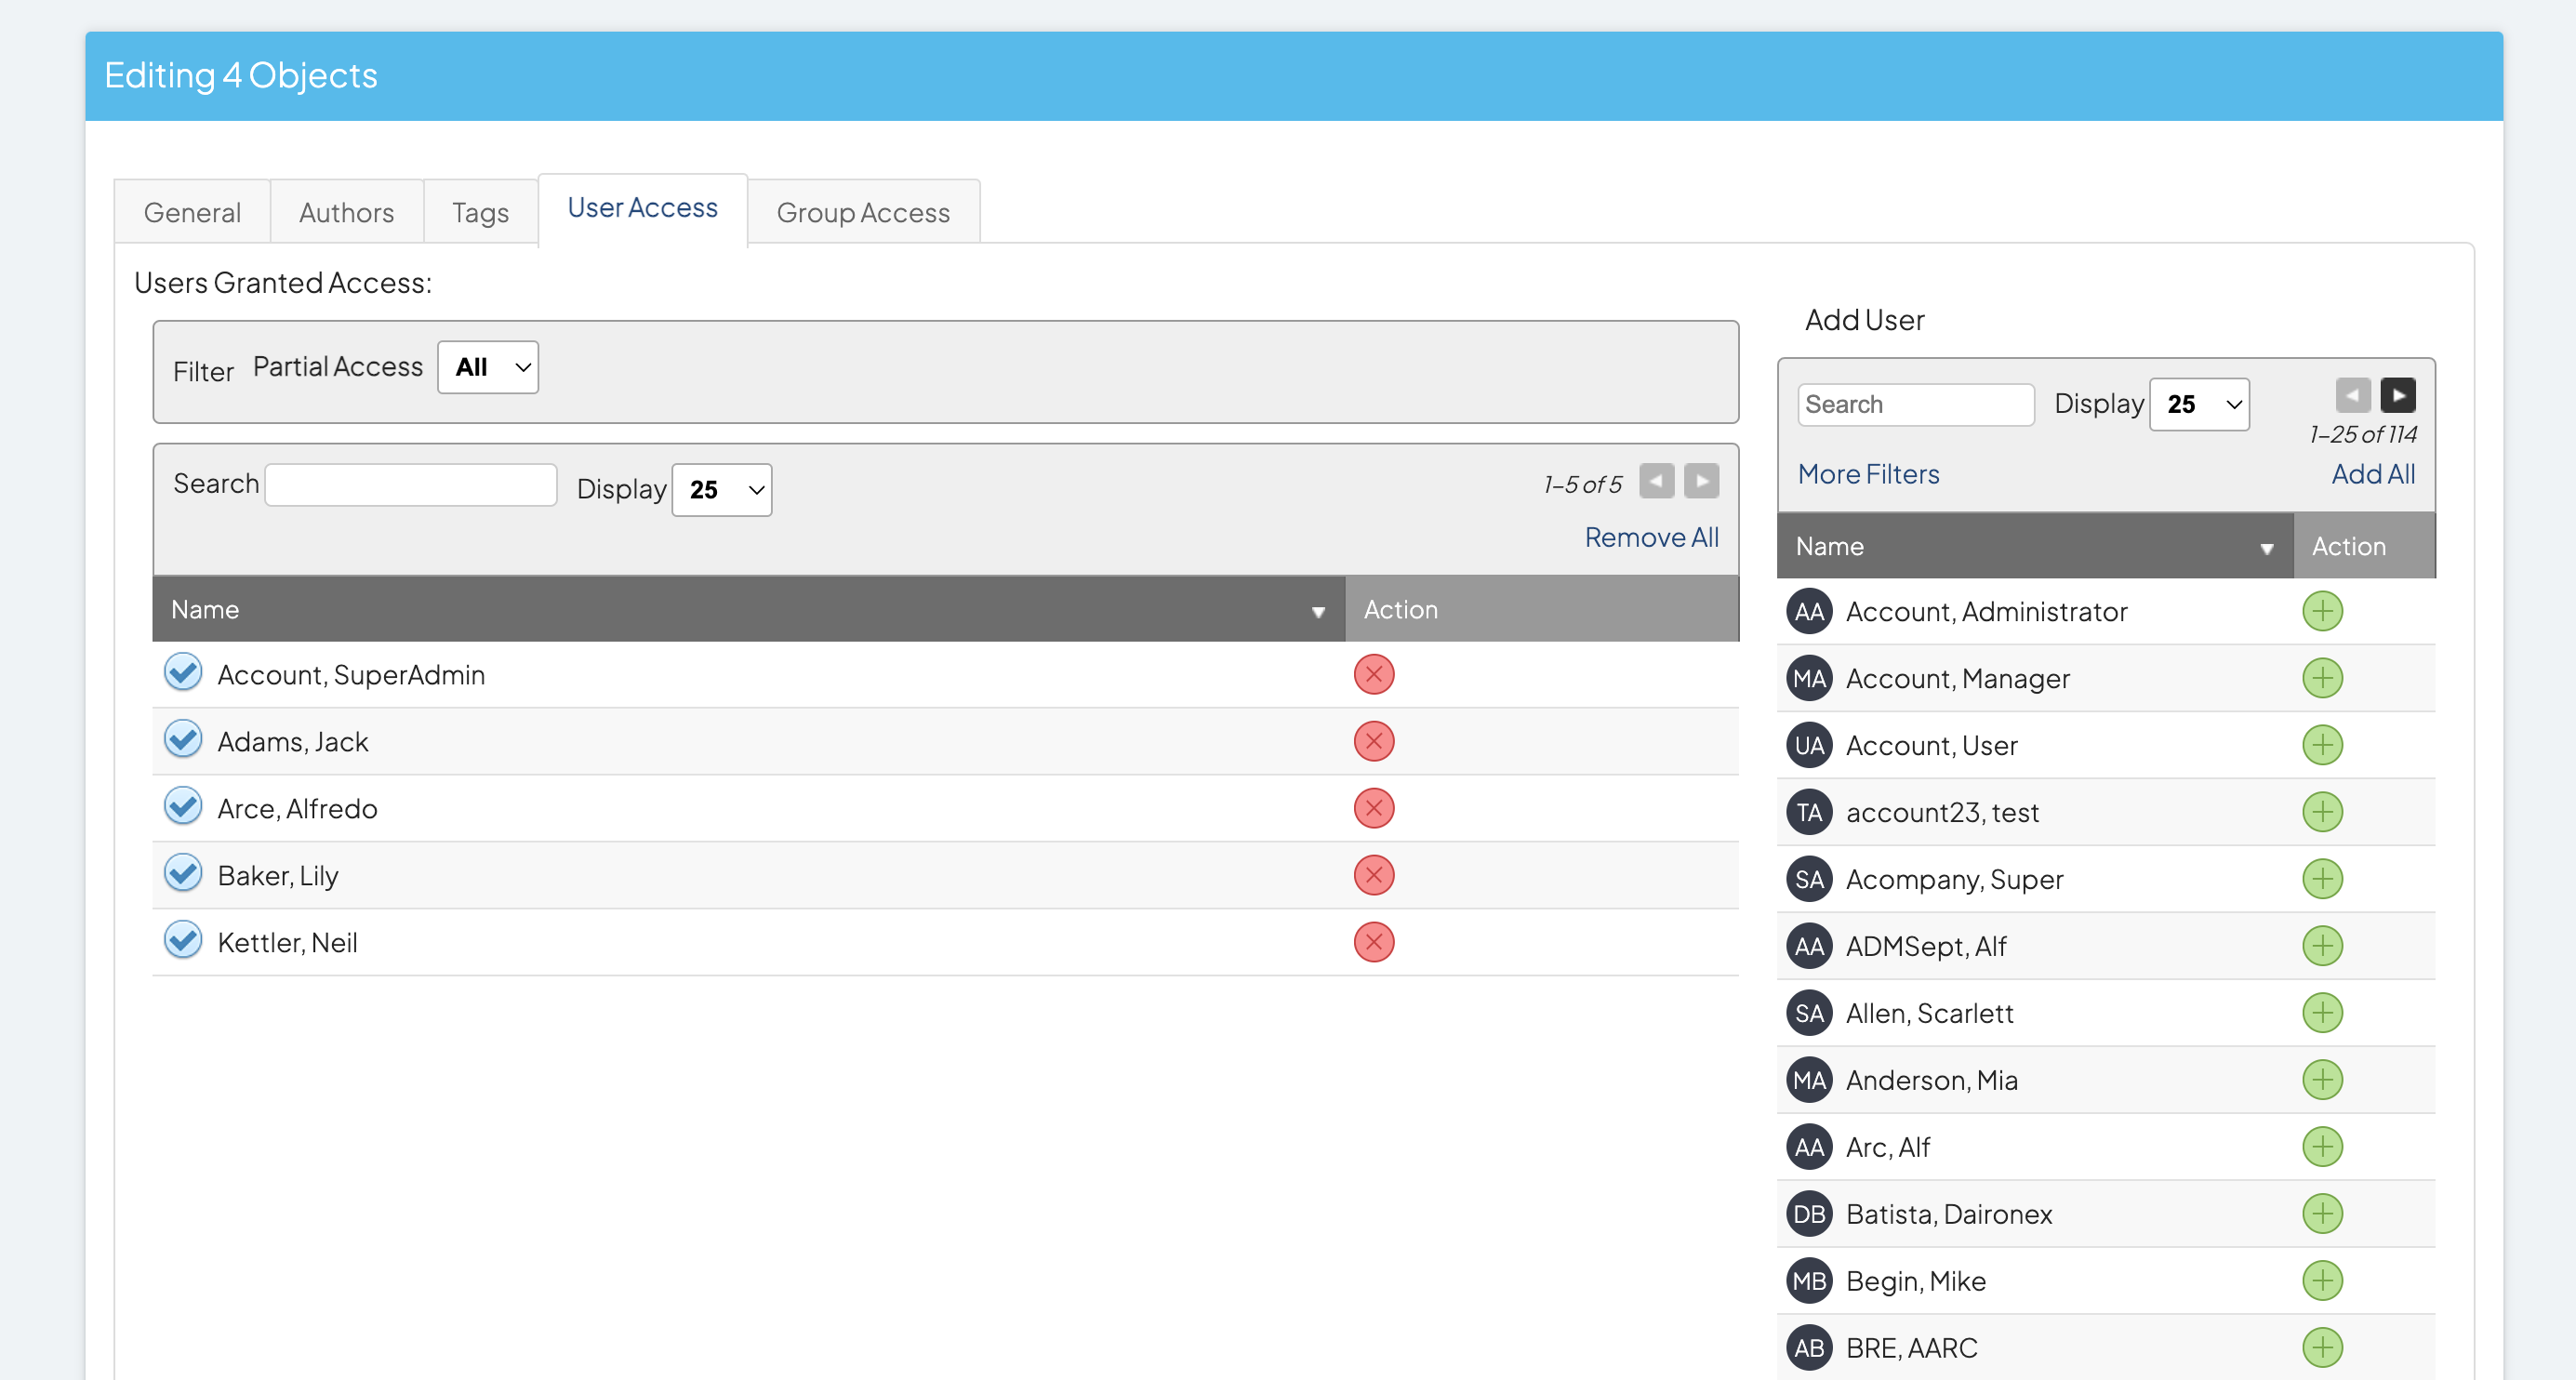
Task: Select the name Kettler, Neil
Action: (x=287, y=943)
